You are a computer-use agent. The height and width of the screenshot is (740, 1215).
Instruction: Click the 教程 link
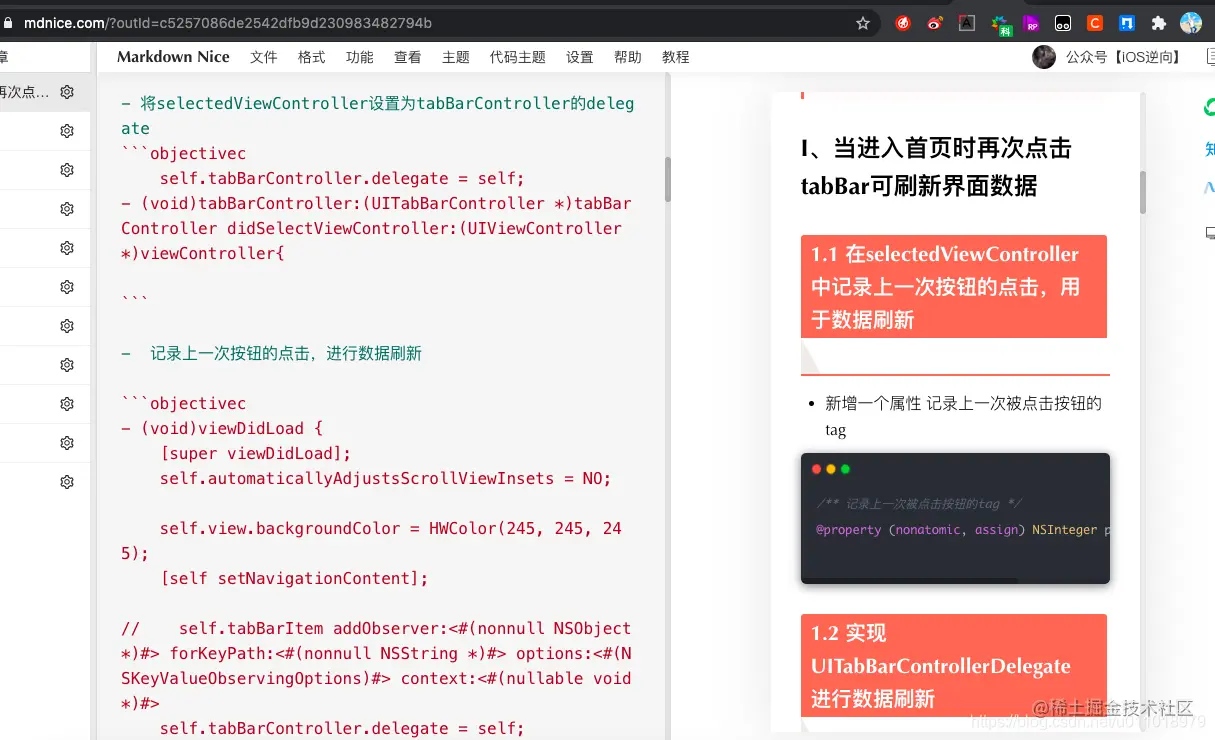pos(675,57)
